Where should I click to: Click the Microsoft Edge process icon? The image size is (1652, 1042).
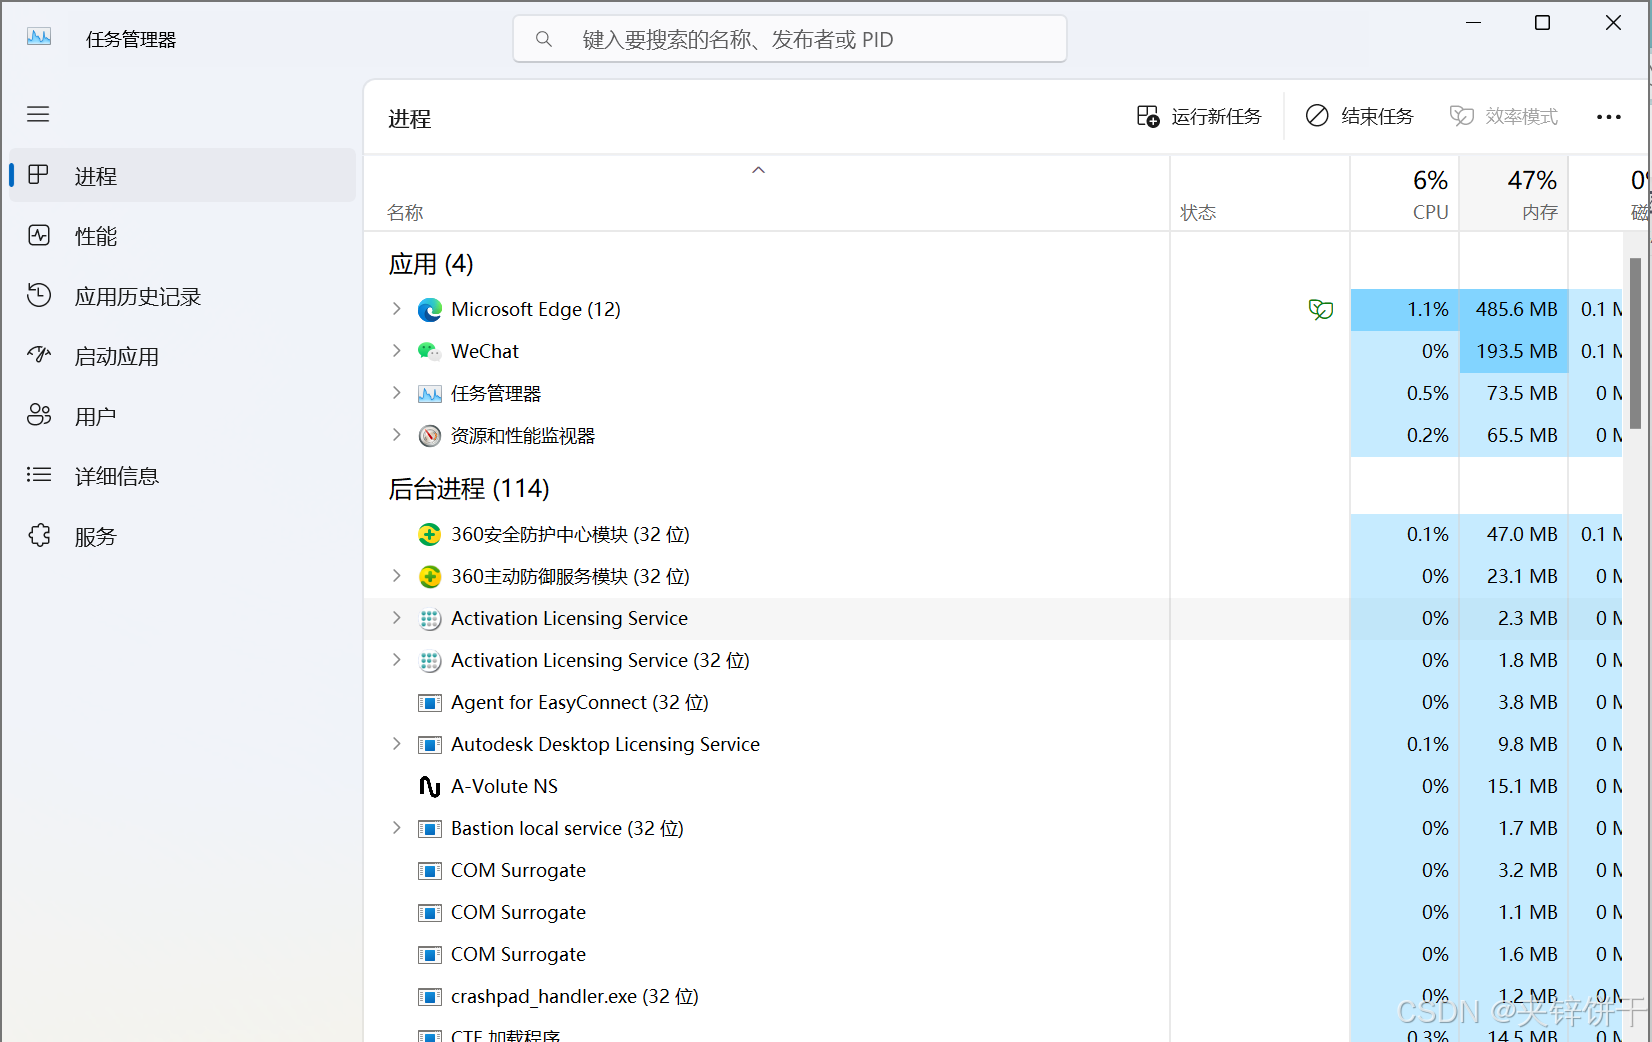tap(430, 310)
